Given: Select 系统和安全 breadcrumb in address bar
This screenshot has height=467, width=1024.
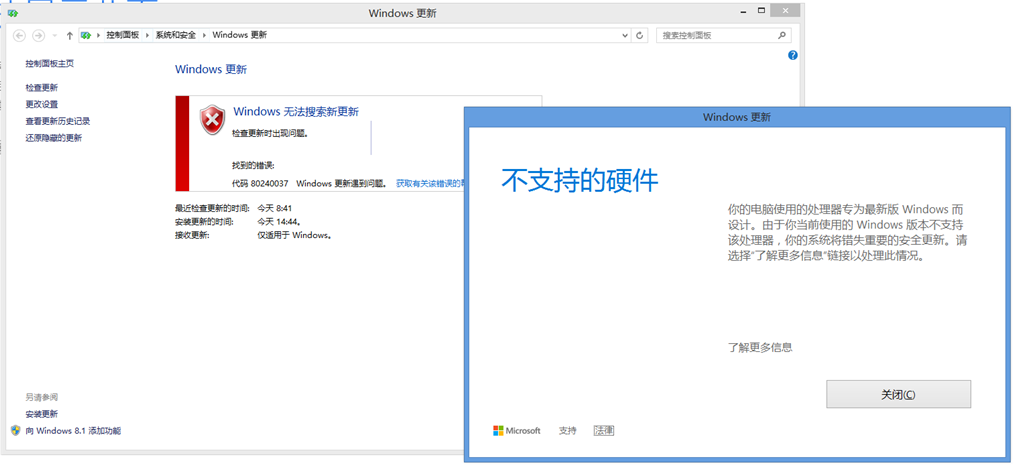Looking at the screenshot, I should (175, 35).
